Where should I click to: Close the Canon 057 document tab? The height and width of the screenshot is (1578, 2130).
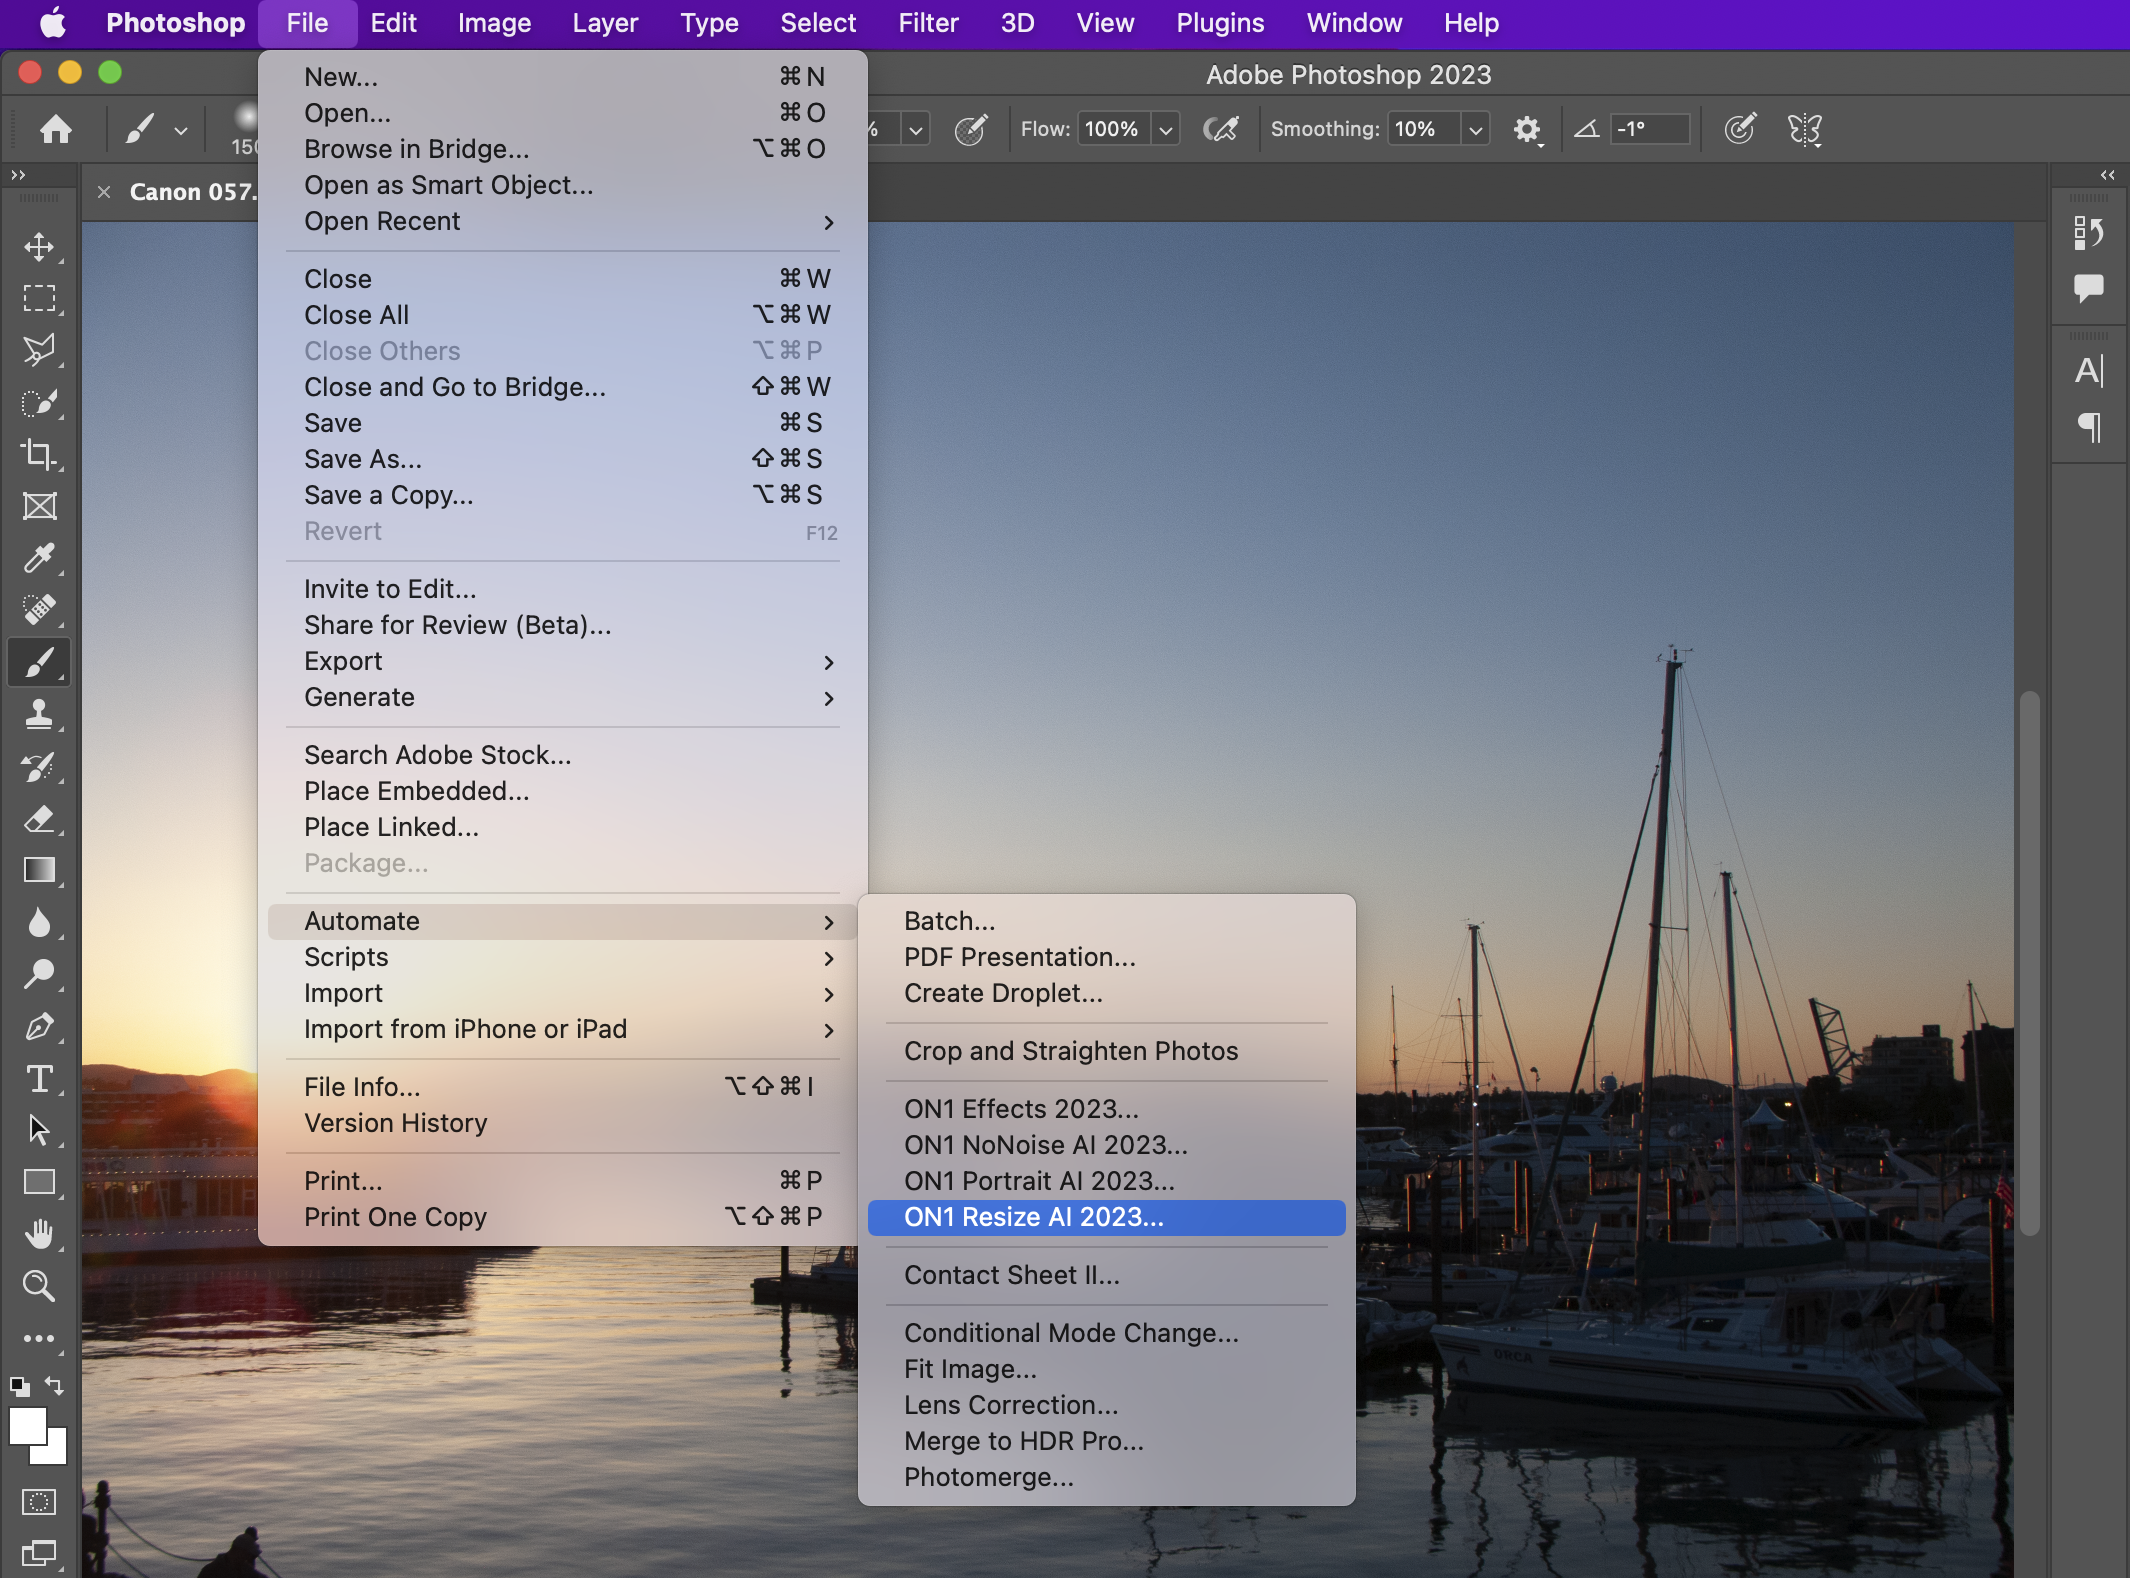pos(104,192)
